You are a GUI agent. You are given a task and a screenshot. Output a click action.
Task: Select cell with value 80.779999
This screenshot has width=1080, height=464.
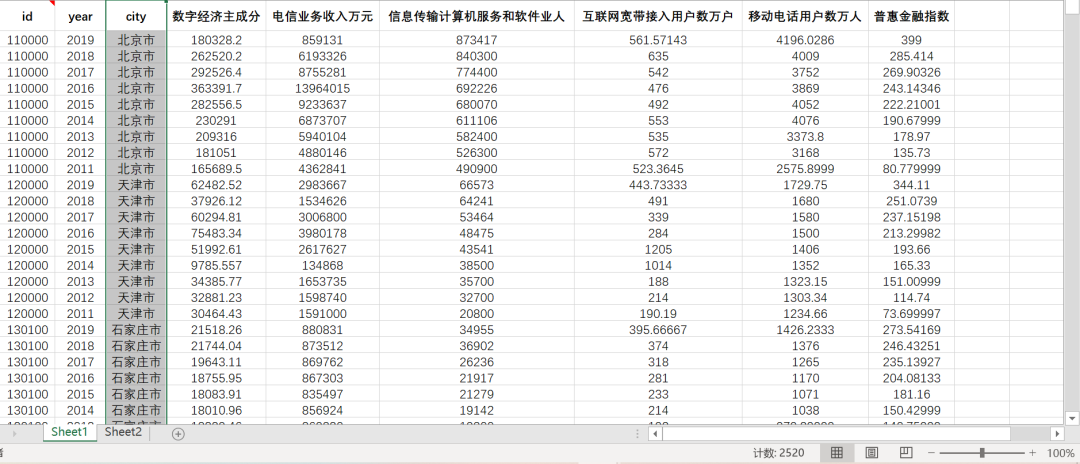pos(911,169)
